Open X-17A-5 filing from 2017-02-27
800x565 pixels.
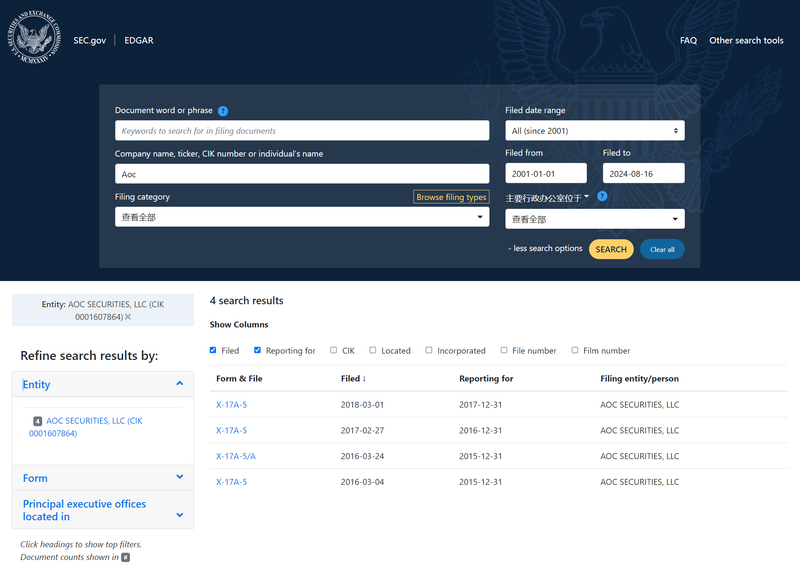pos(231,430)
